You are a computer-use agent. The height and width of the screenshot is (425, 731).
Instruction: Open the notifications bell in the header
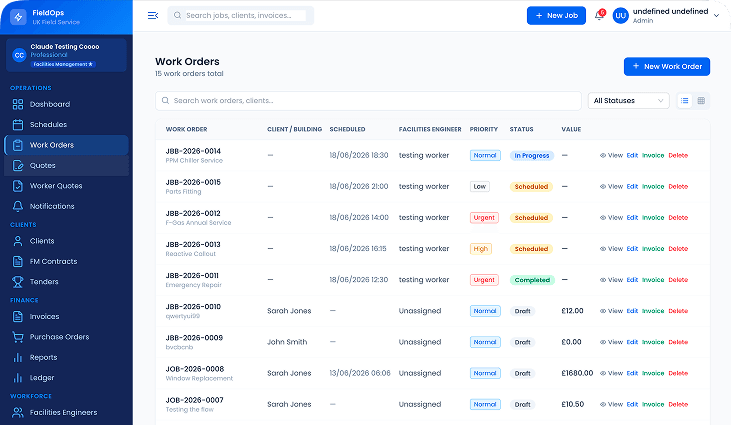point(599,15)
